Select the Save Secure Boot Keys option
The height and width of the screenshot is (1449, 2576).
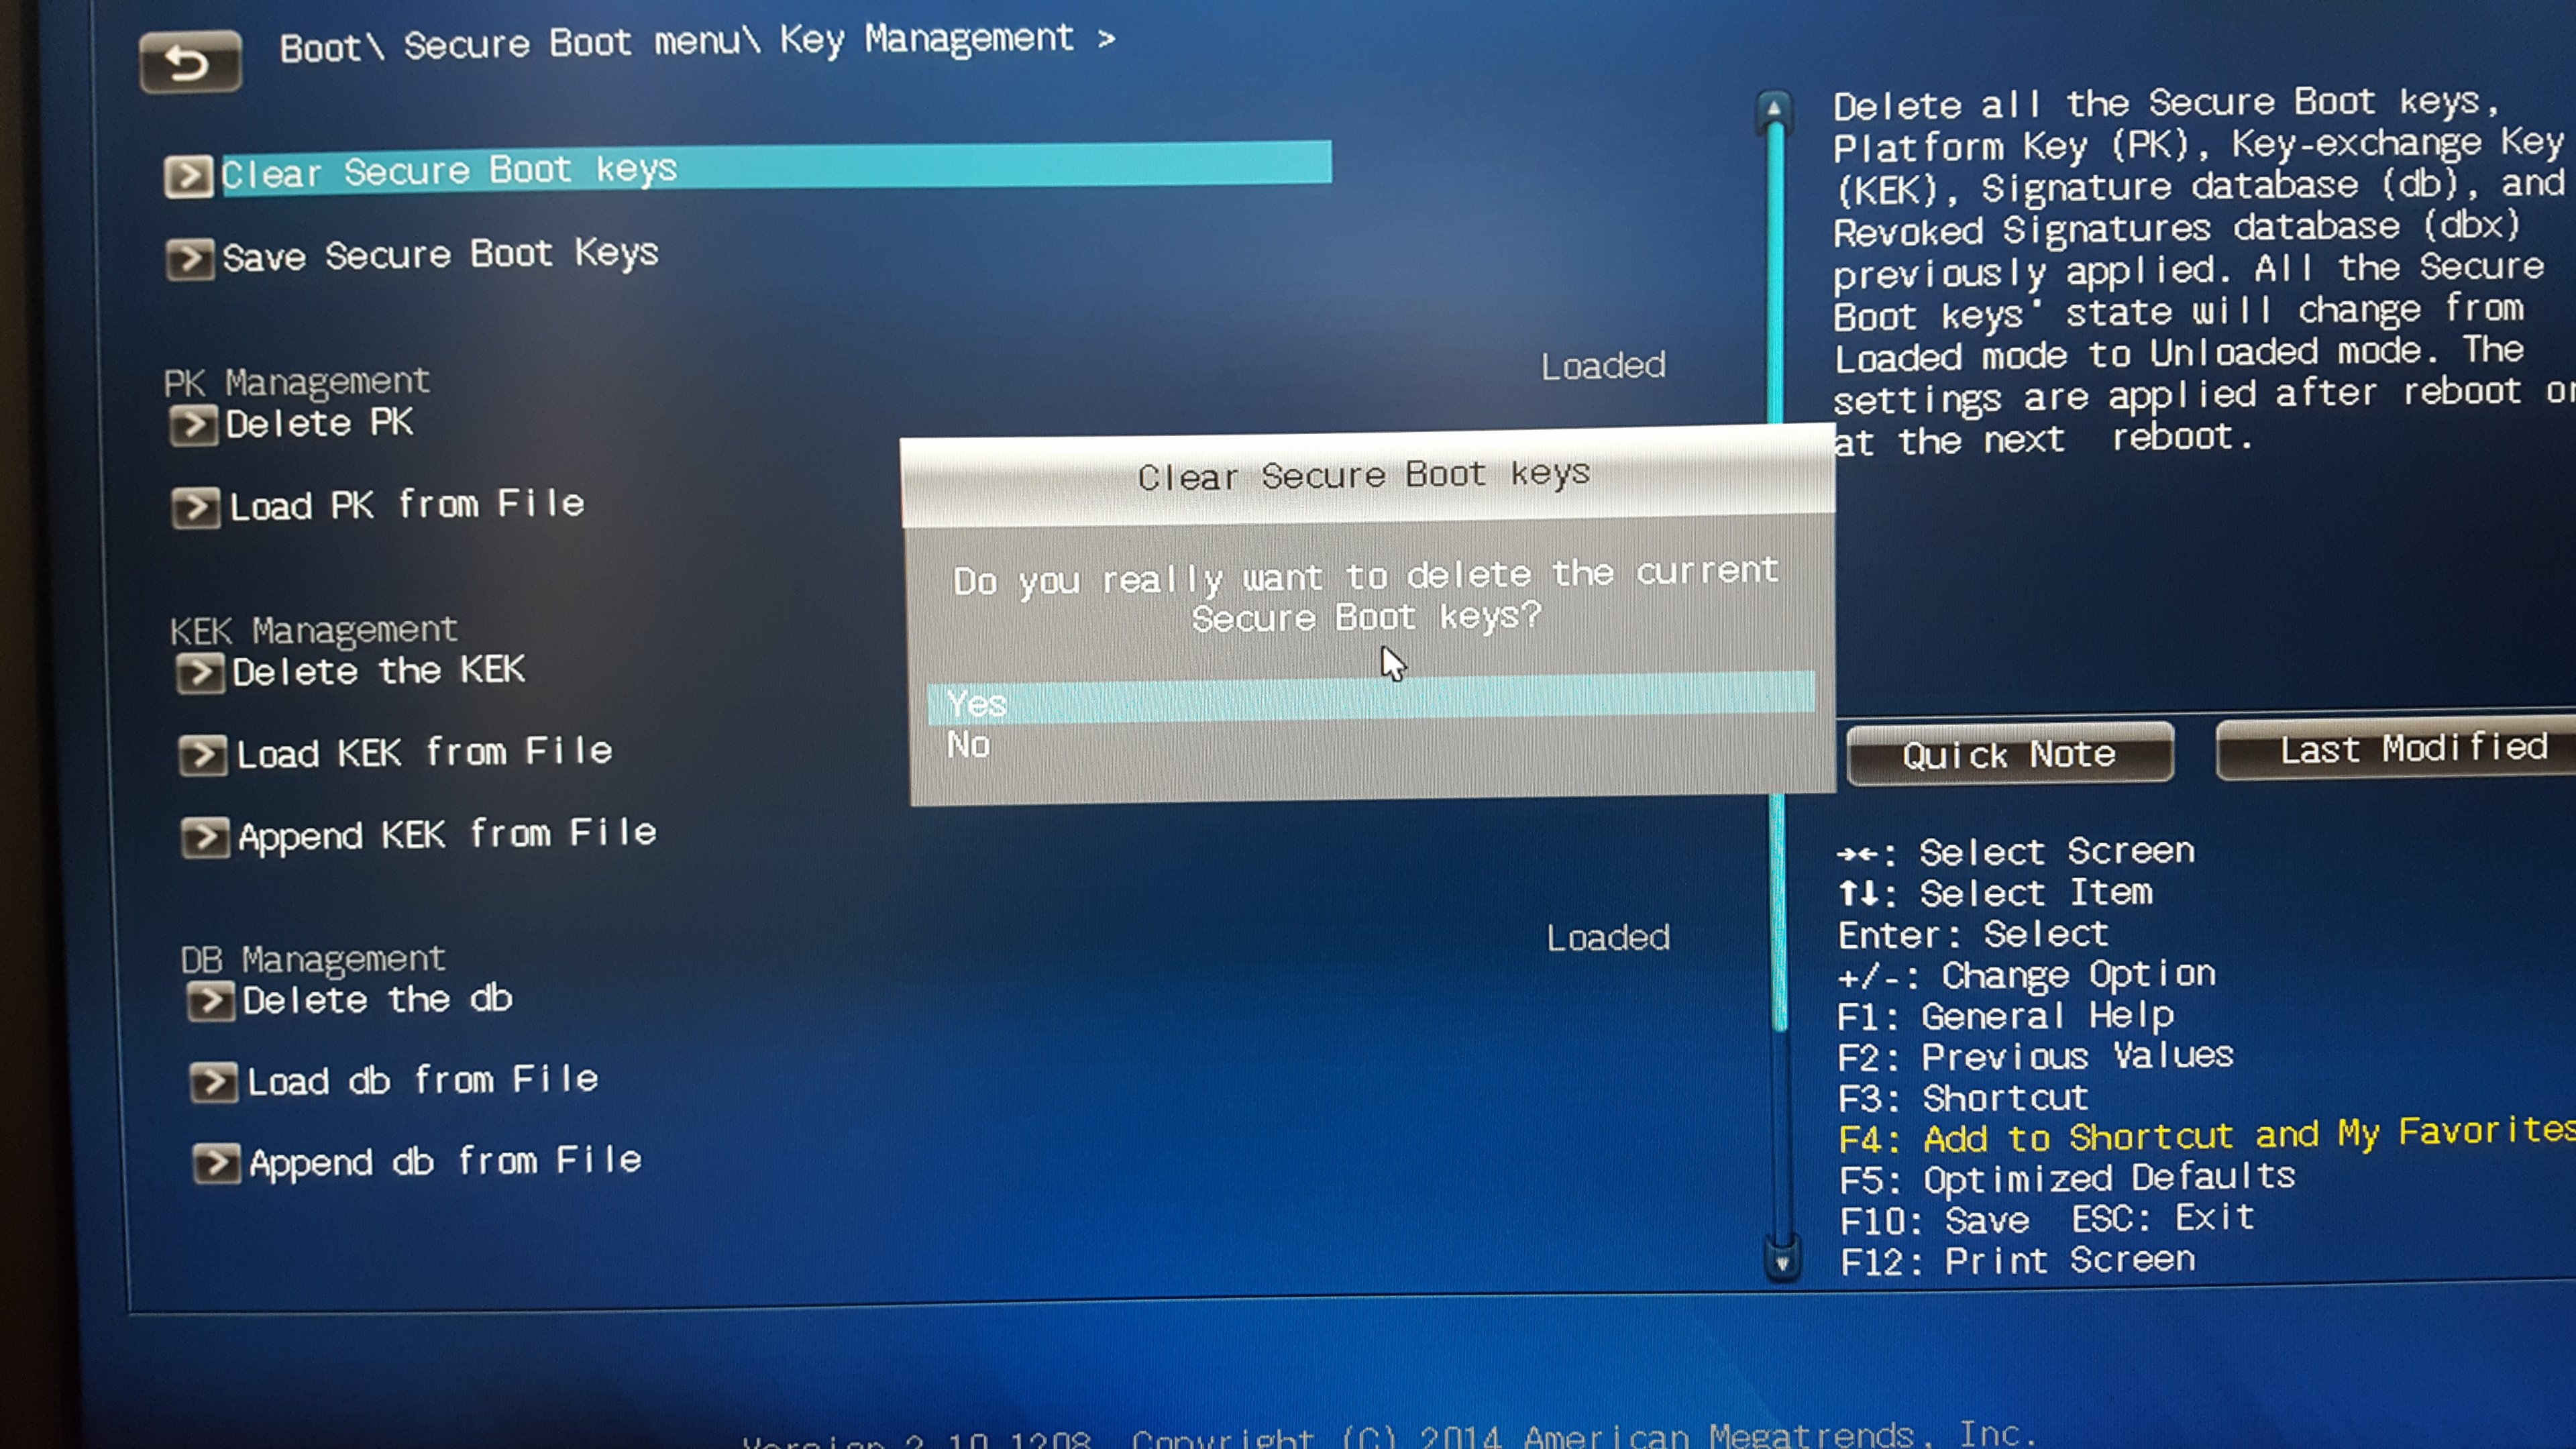(x=442, y=253)
